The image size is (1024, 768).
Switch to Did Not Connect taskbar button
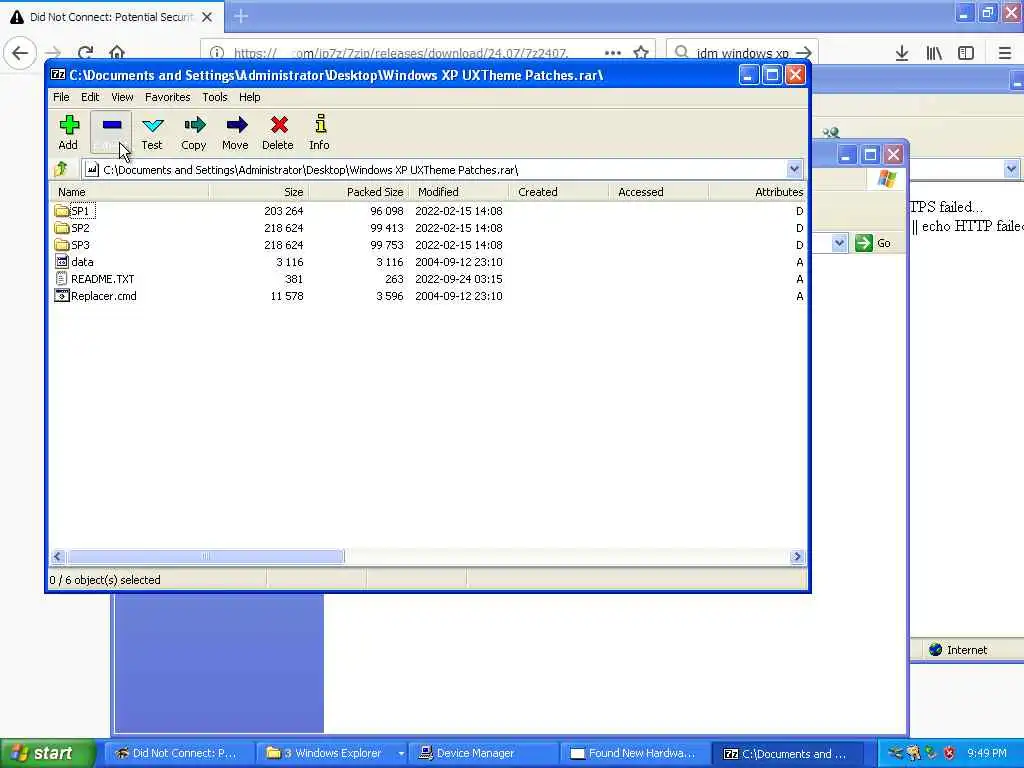click(x=177, y=753)
